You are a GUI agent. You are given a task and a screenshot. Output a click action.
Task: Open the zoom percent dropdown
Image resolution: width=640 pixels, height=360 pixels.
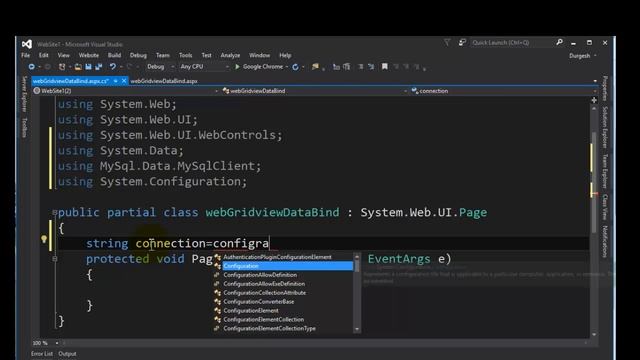tap(57, 343)
